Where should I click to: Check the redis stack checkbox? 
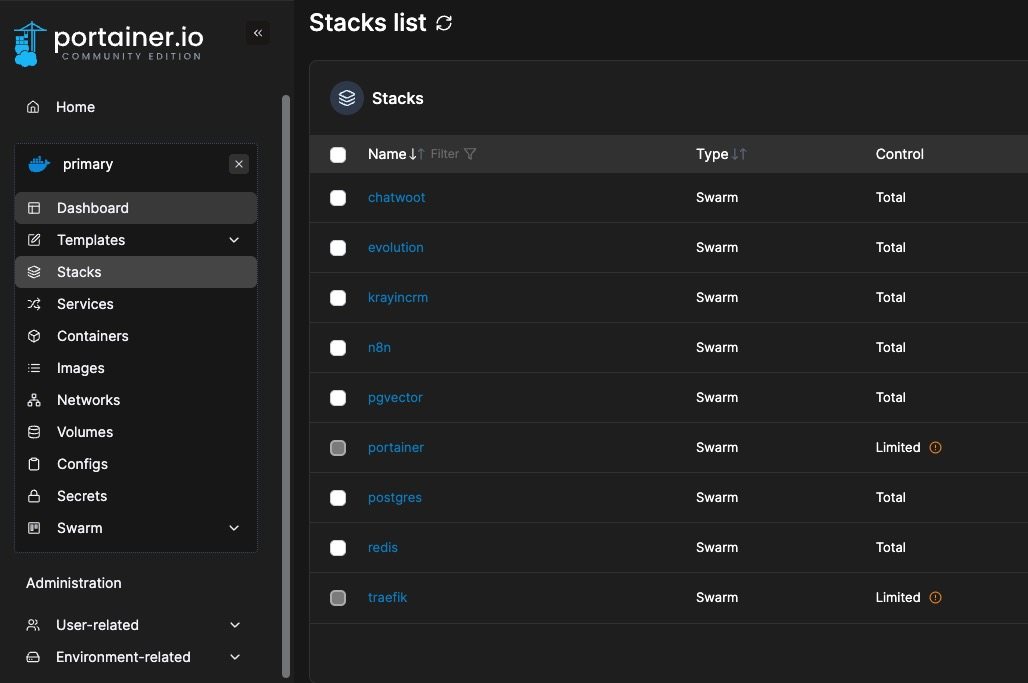click(x=338, y=548)
